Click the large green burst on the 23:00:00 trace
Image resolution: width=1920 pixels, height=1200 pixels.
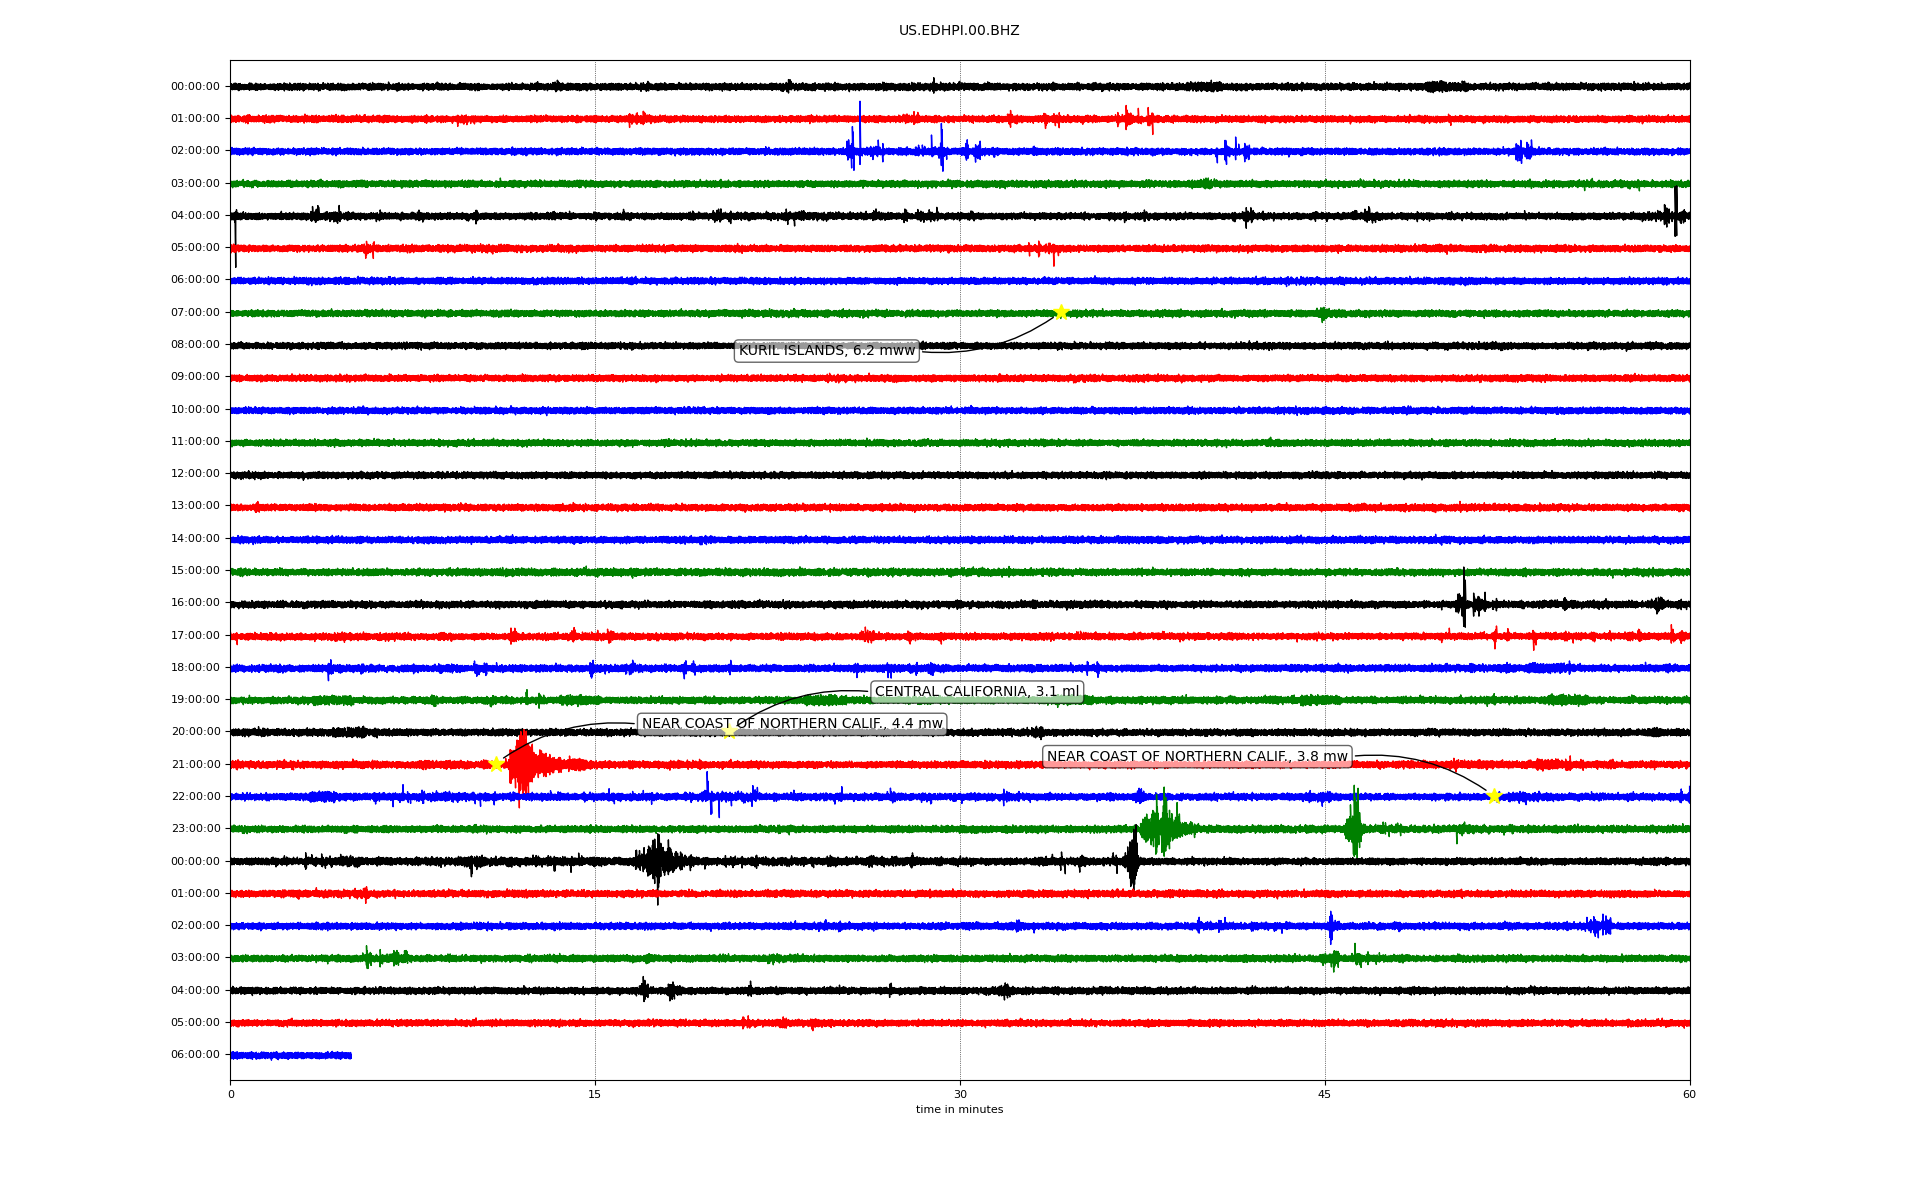tap(1162, 828)
